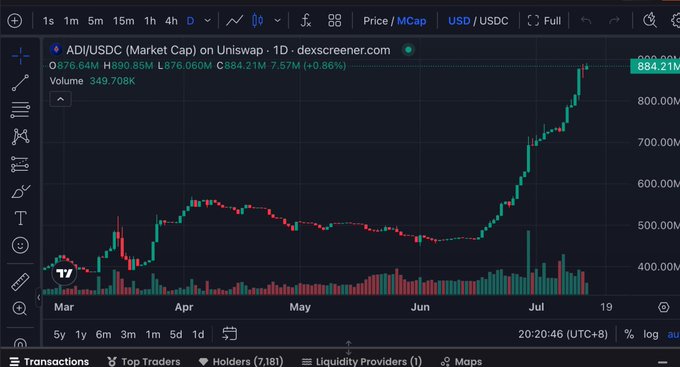Click the 20:20:46 (UTC+8) timezone
Screen dimensions: 680x367
point(563,334)
